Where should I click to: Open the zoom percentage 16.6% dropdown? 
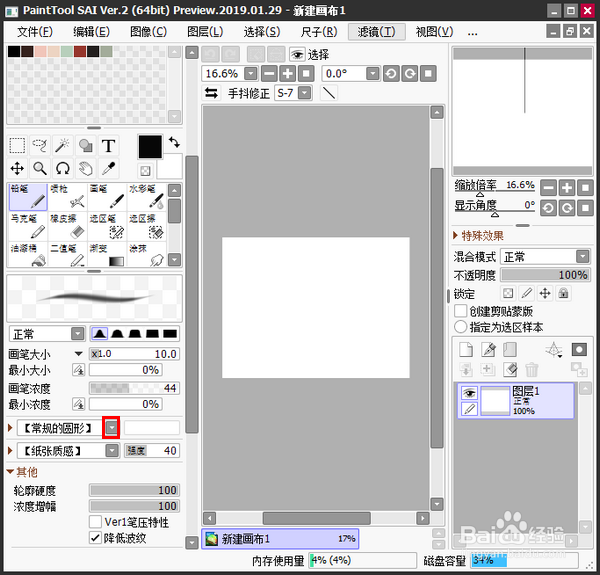click(x=251, y=73)
